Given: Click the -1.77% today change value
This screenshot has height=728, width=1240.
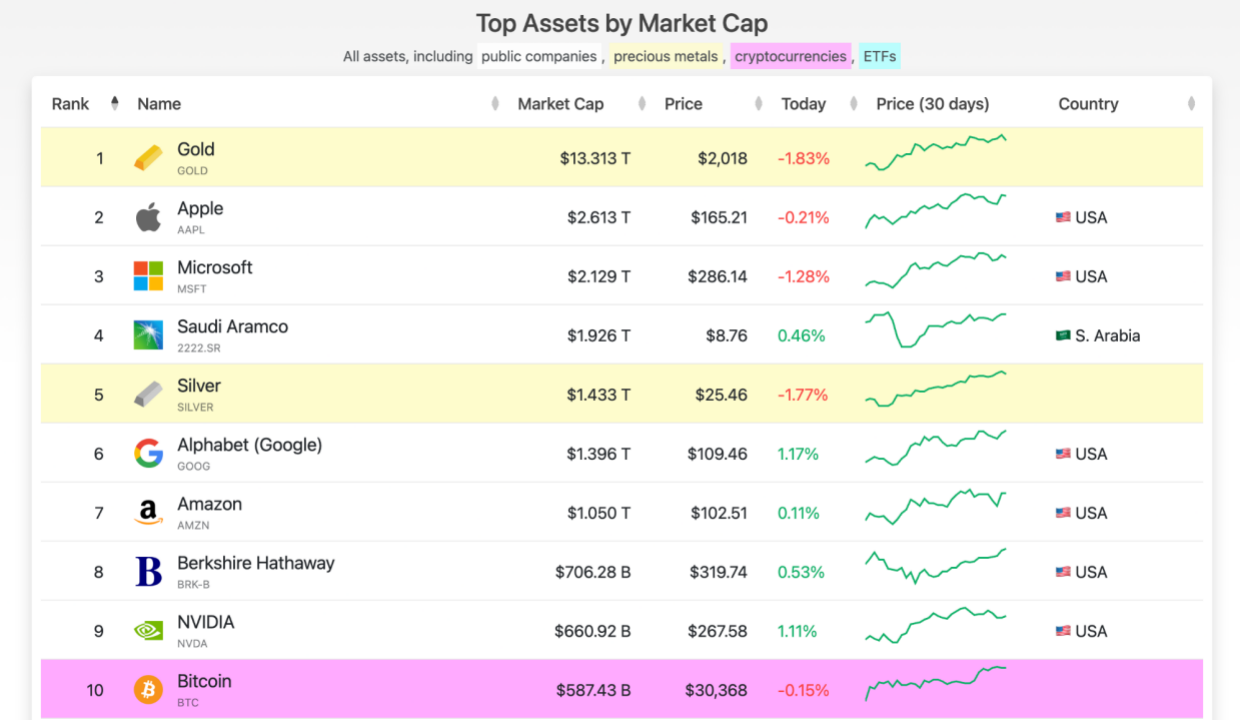Looking at the screenshot, I should (803, 394).
